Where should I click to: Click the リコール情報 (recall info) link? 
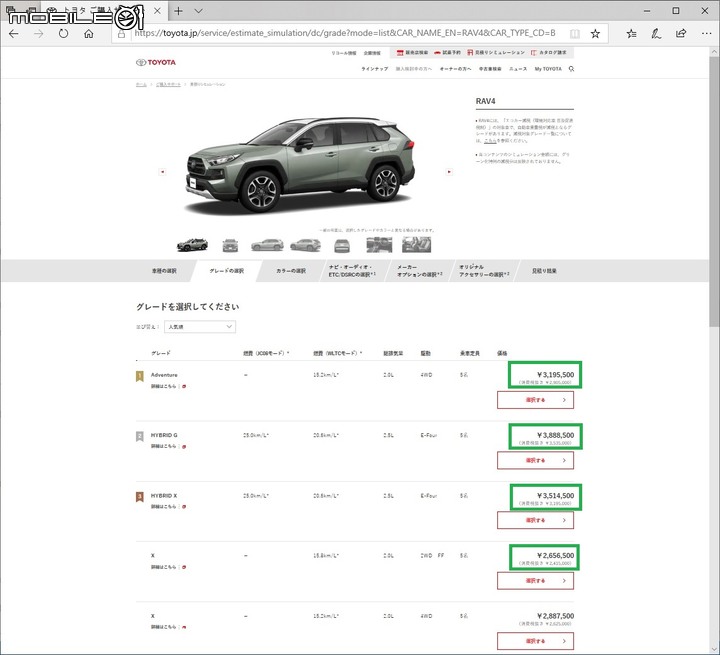click(x=344, y=53)
